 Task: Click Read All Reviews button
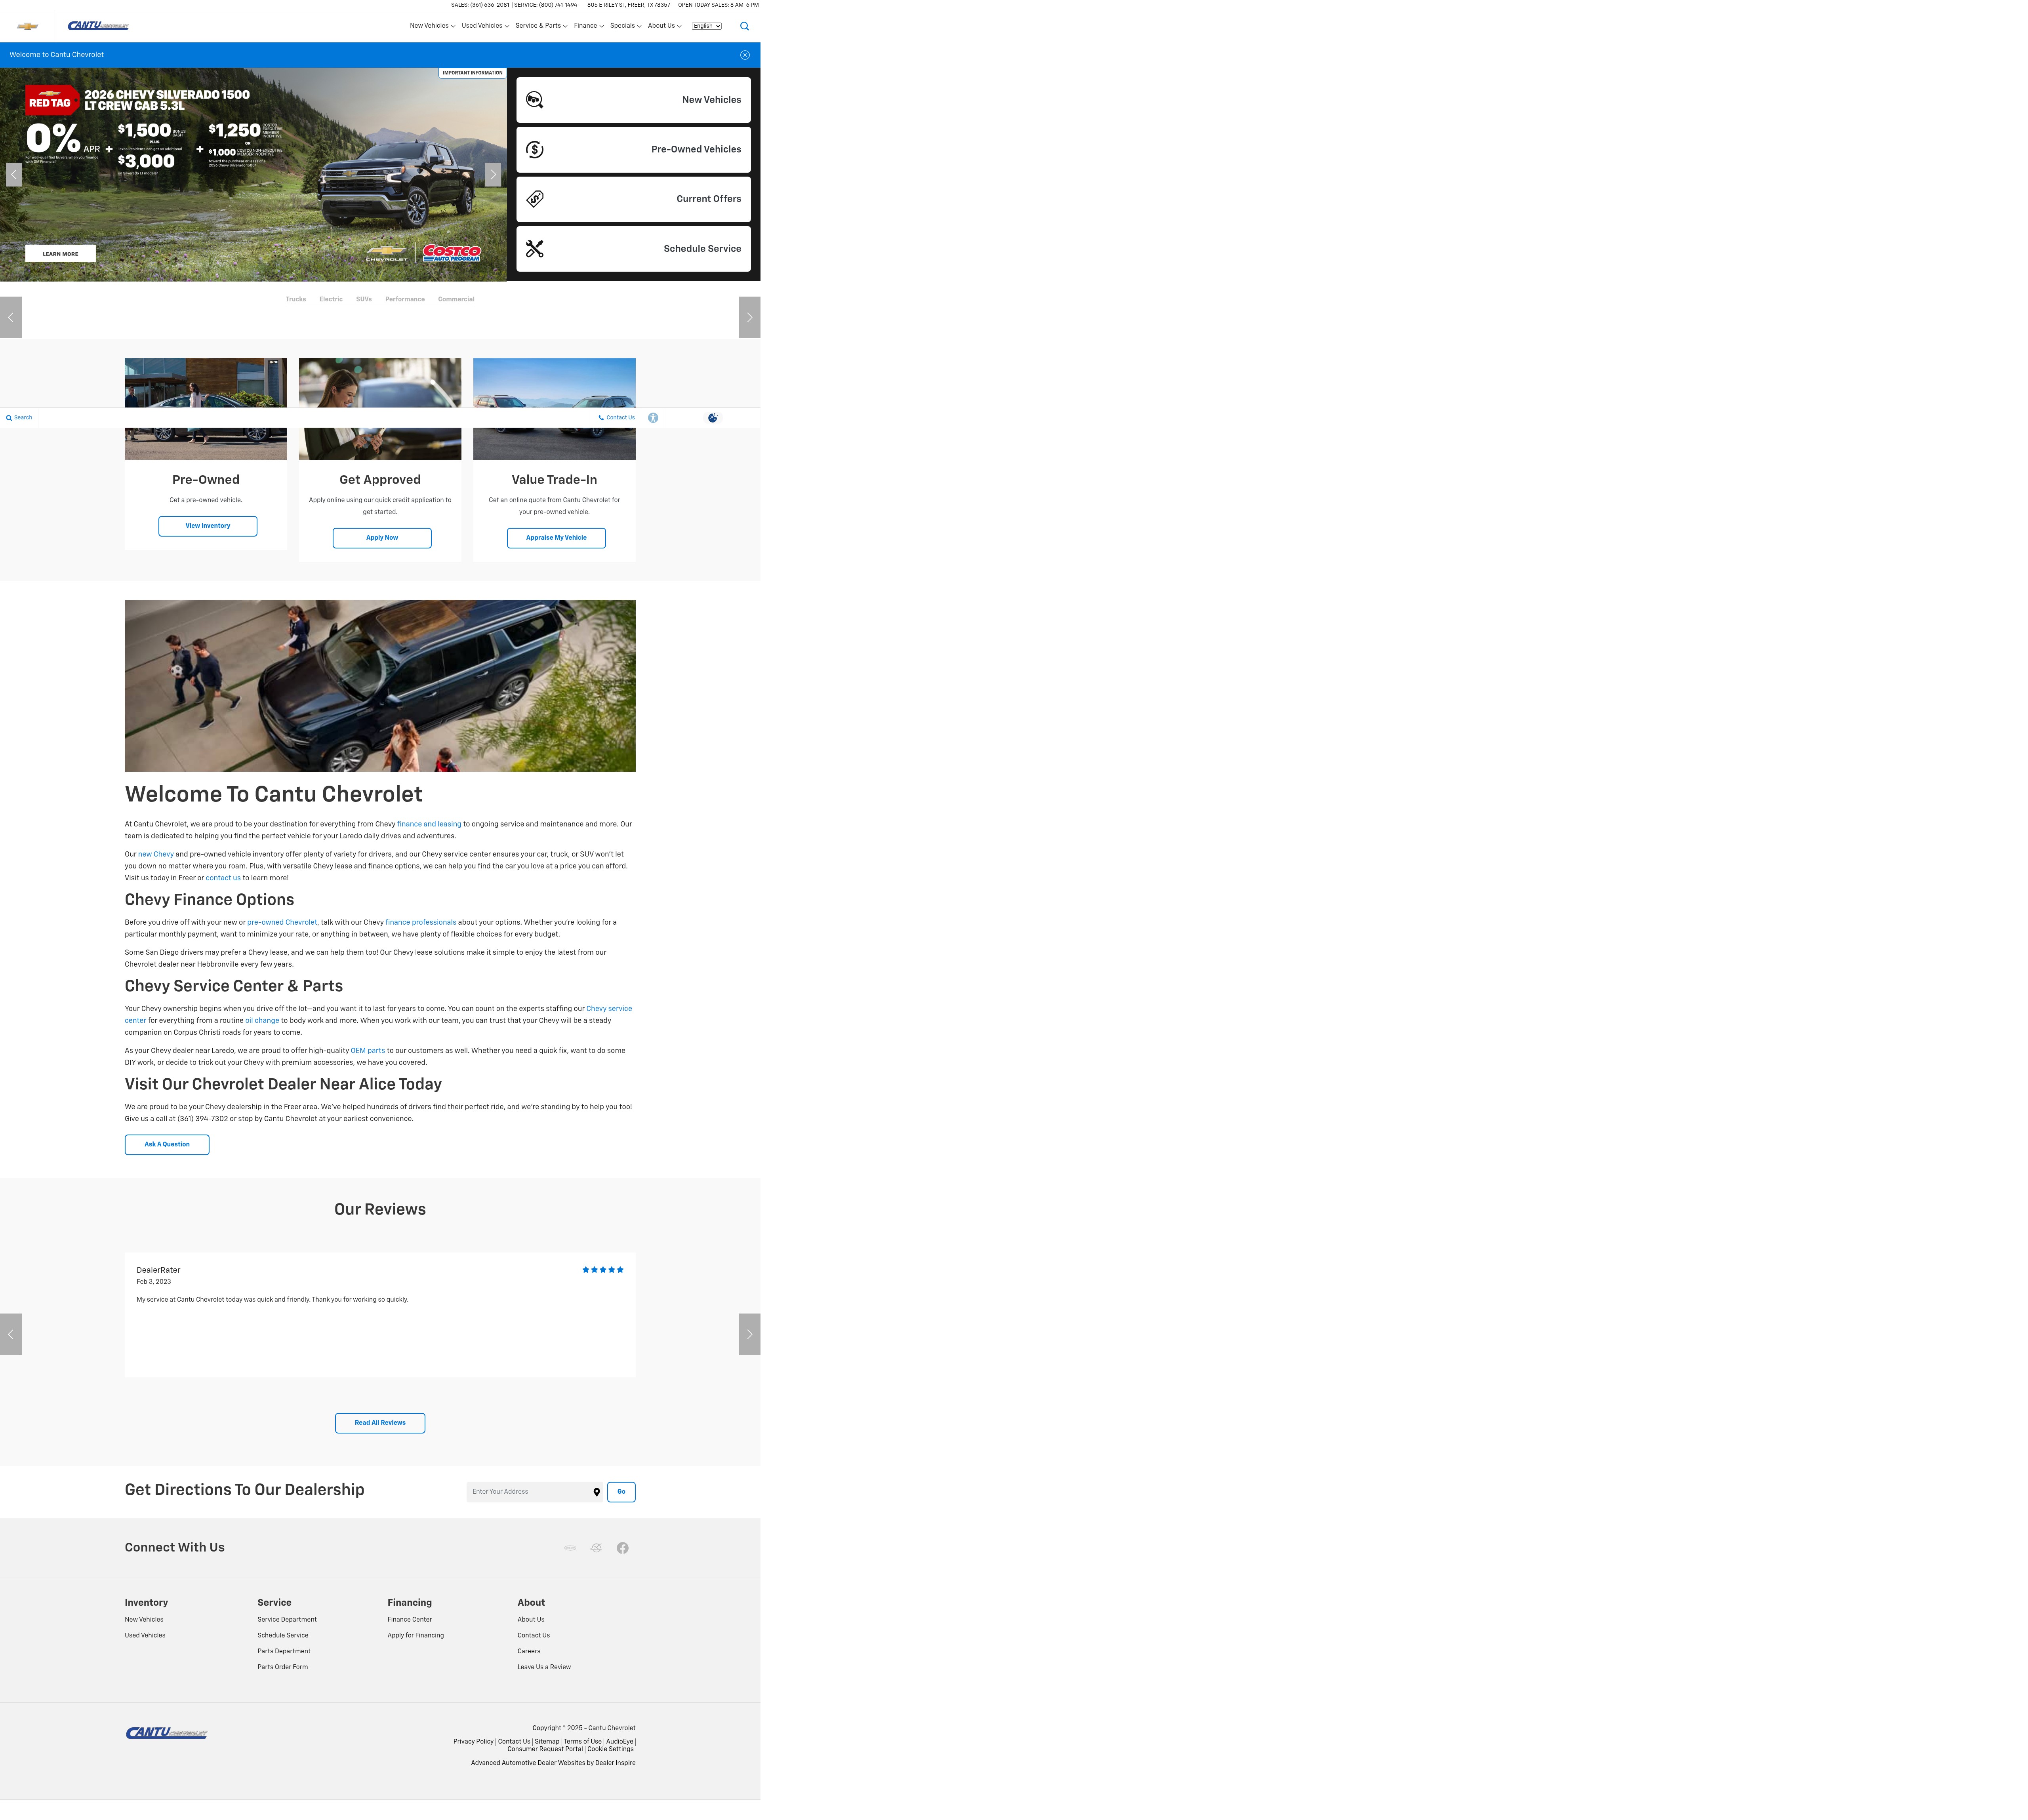pos(380,1423)
